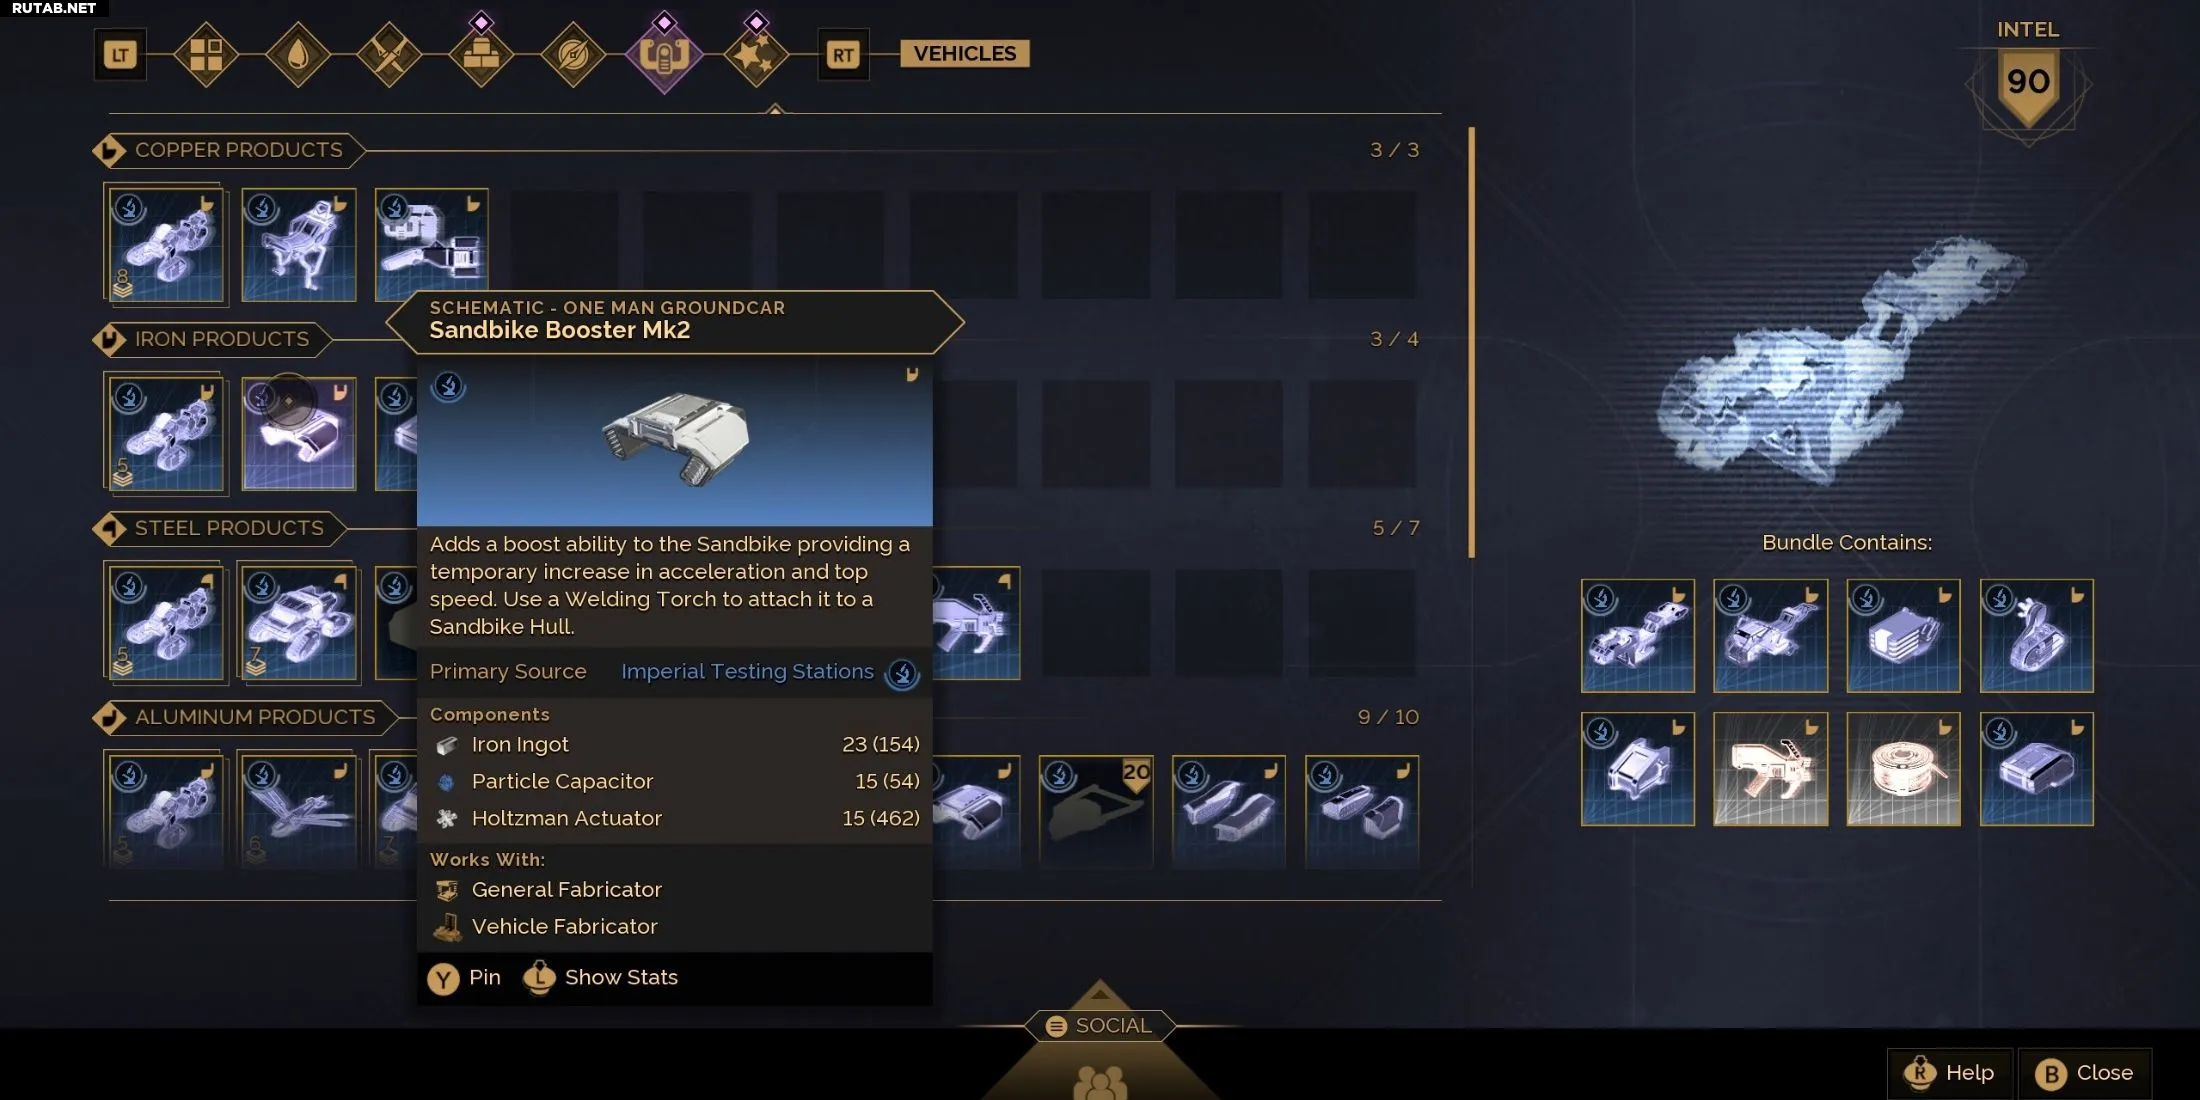
Task: Select the first Copper Products sandbike thumbnail
Action: [x=166, y=244]
